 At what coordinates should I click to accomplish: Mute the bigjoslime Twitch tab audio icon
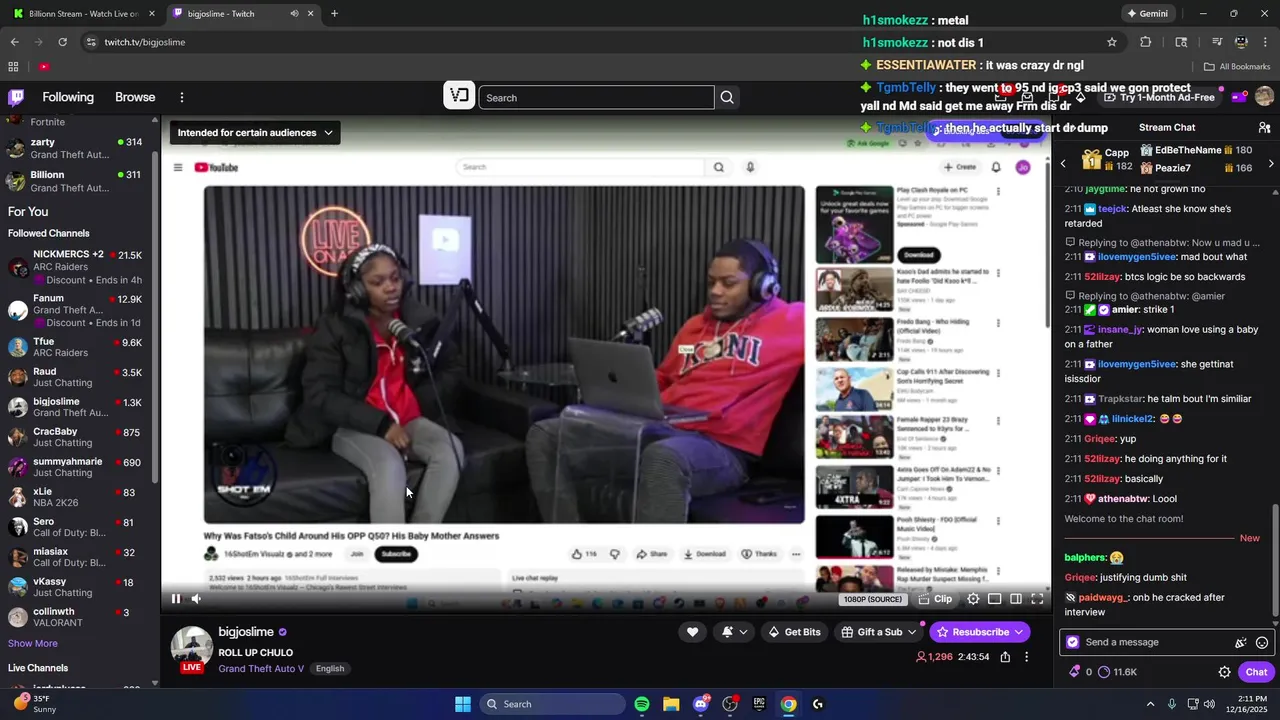[x=294, y=14]
